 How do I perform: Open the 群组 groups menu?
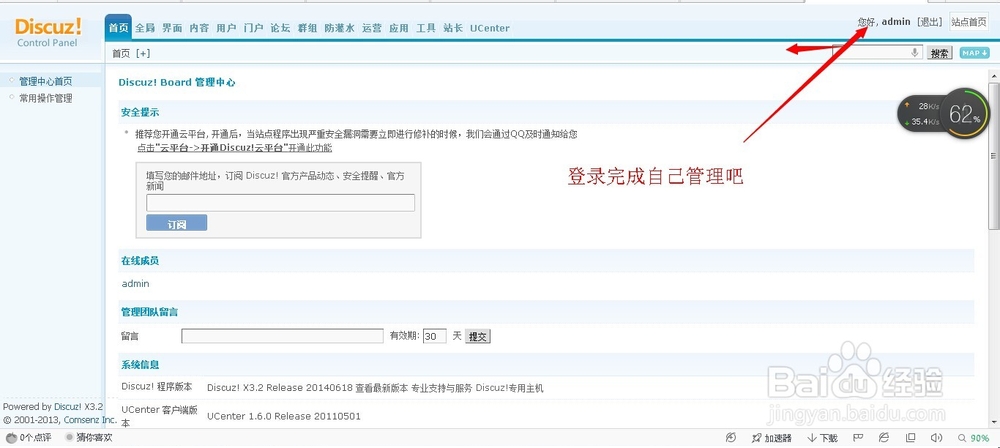[x=307, y=28]
